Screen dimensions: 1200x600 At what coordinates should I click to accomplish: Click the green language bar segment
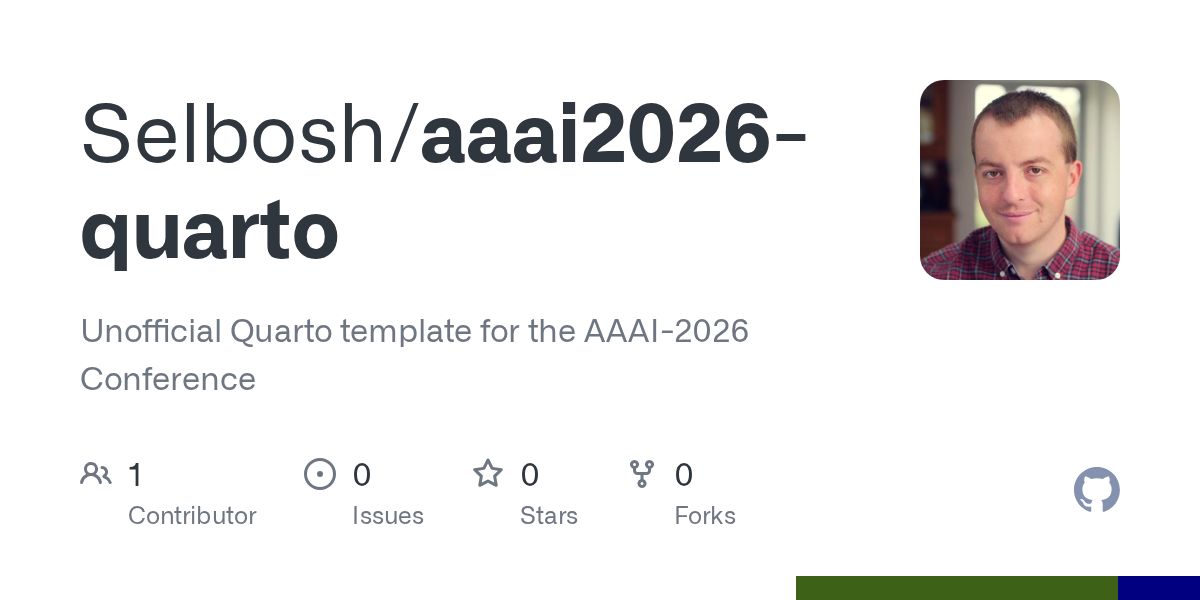[x=956, y=588]
